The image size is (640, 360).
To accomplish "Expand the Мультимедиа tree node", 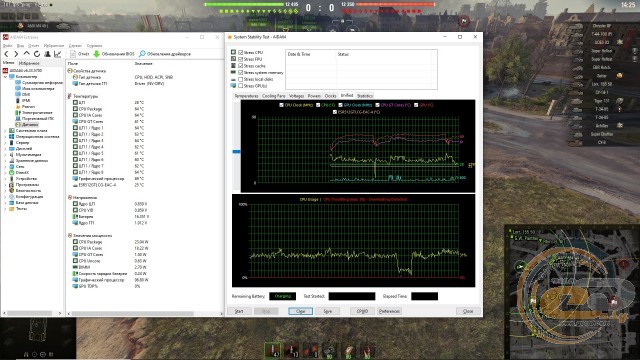I will coord(5,155).
